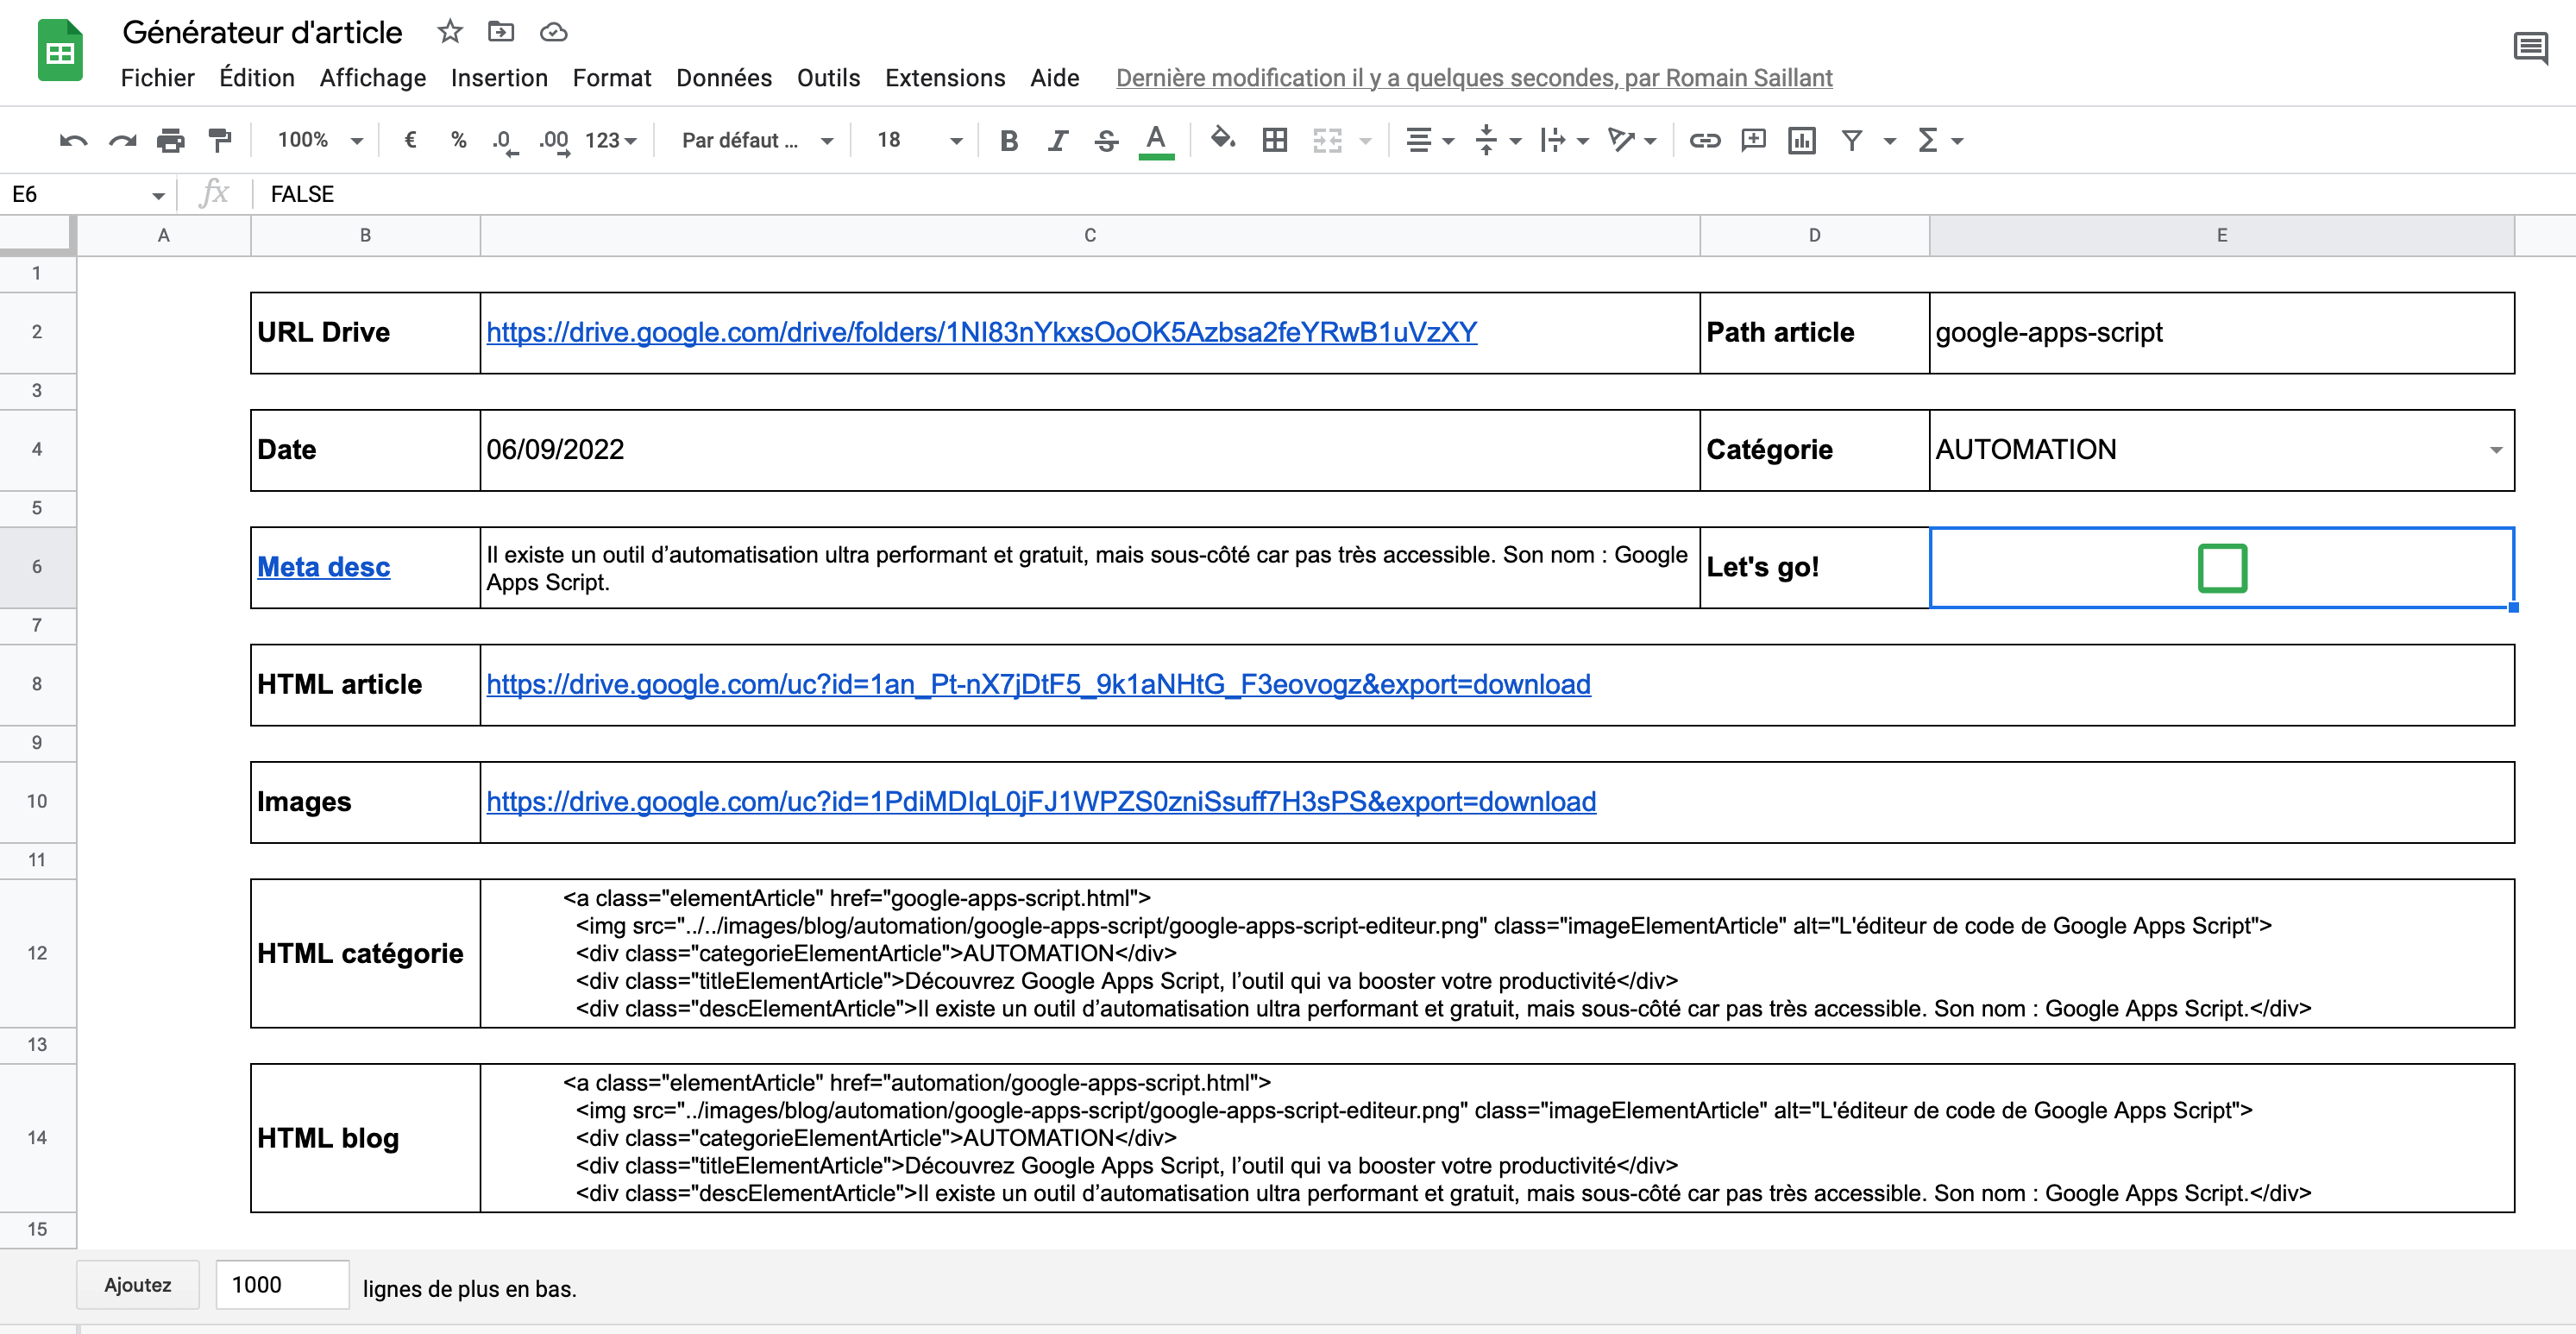Screen dimensions: 2576x1334
Task: Open text color picker
Action: coord(1156,141)
